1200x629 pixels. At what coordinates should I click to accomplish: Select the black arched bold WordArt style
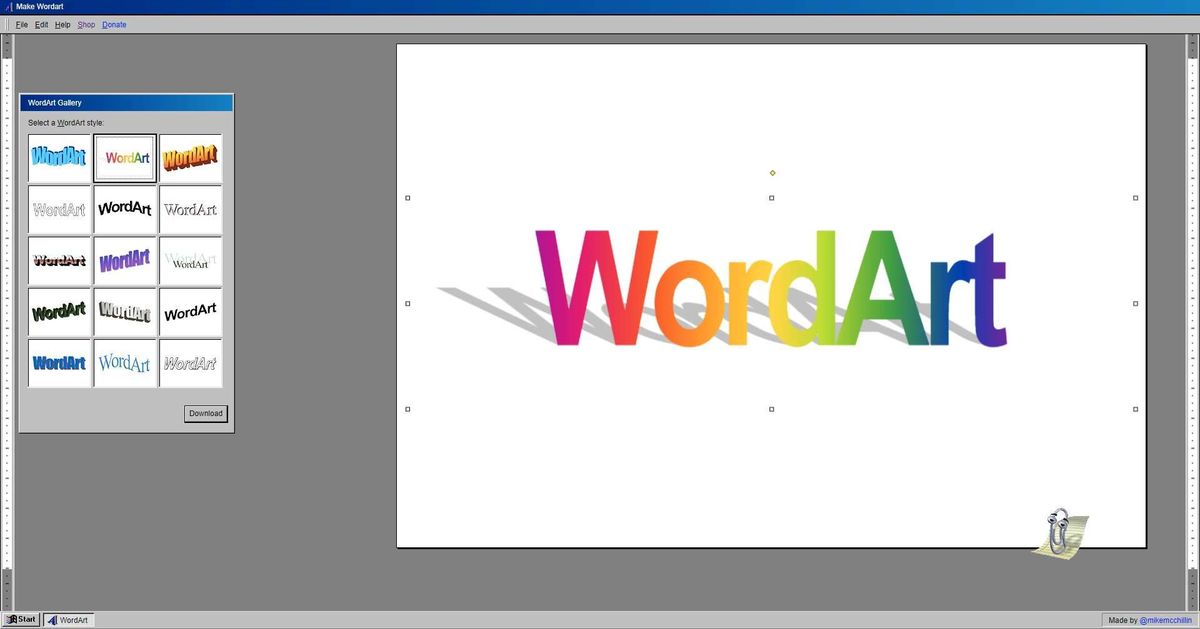[125, 210]
